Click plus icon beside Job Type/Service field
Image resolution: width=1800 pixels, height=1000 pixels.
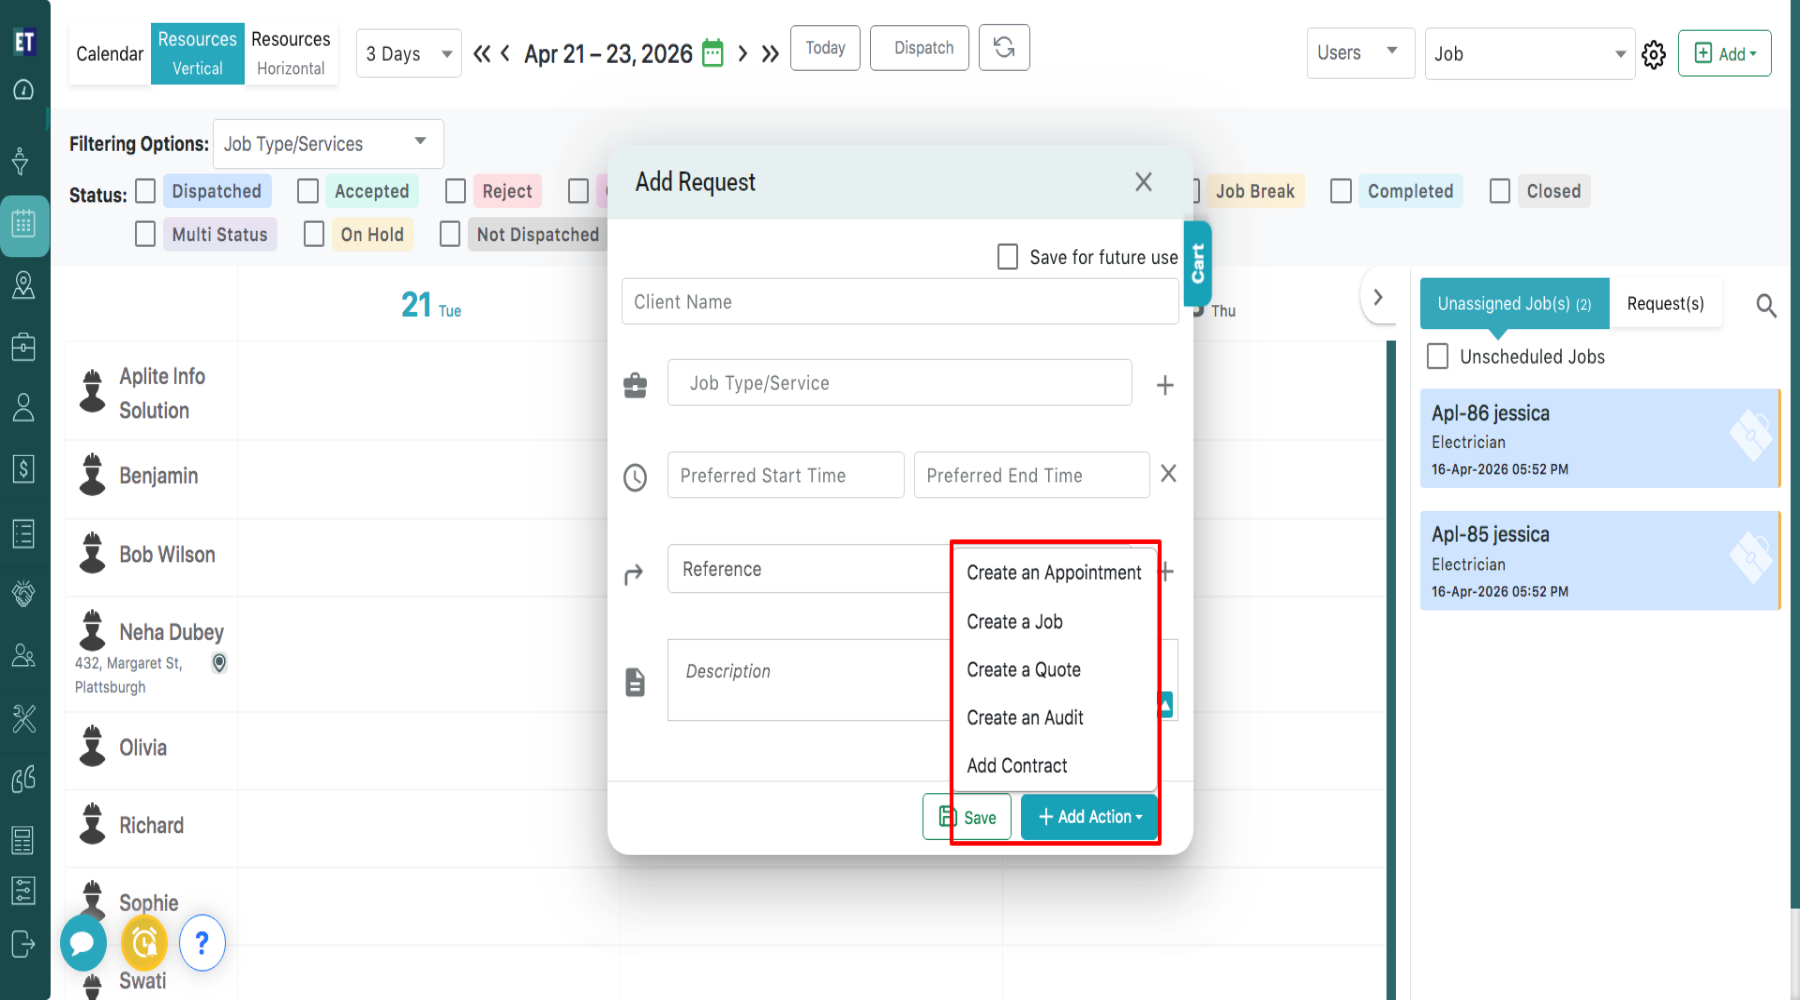click(x=1165, y=385)
